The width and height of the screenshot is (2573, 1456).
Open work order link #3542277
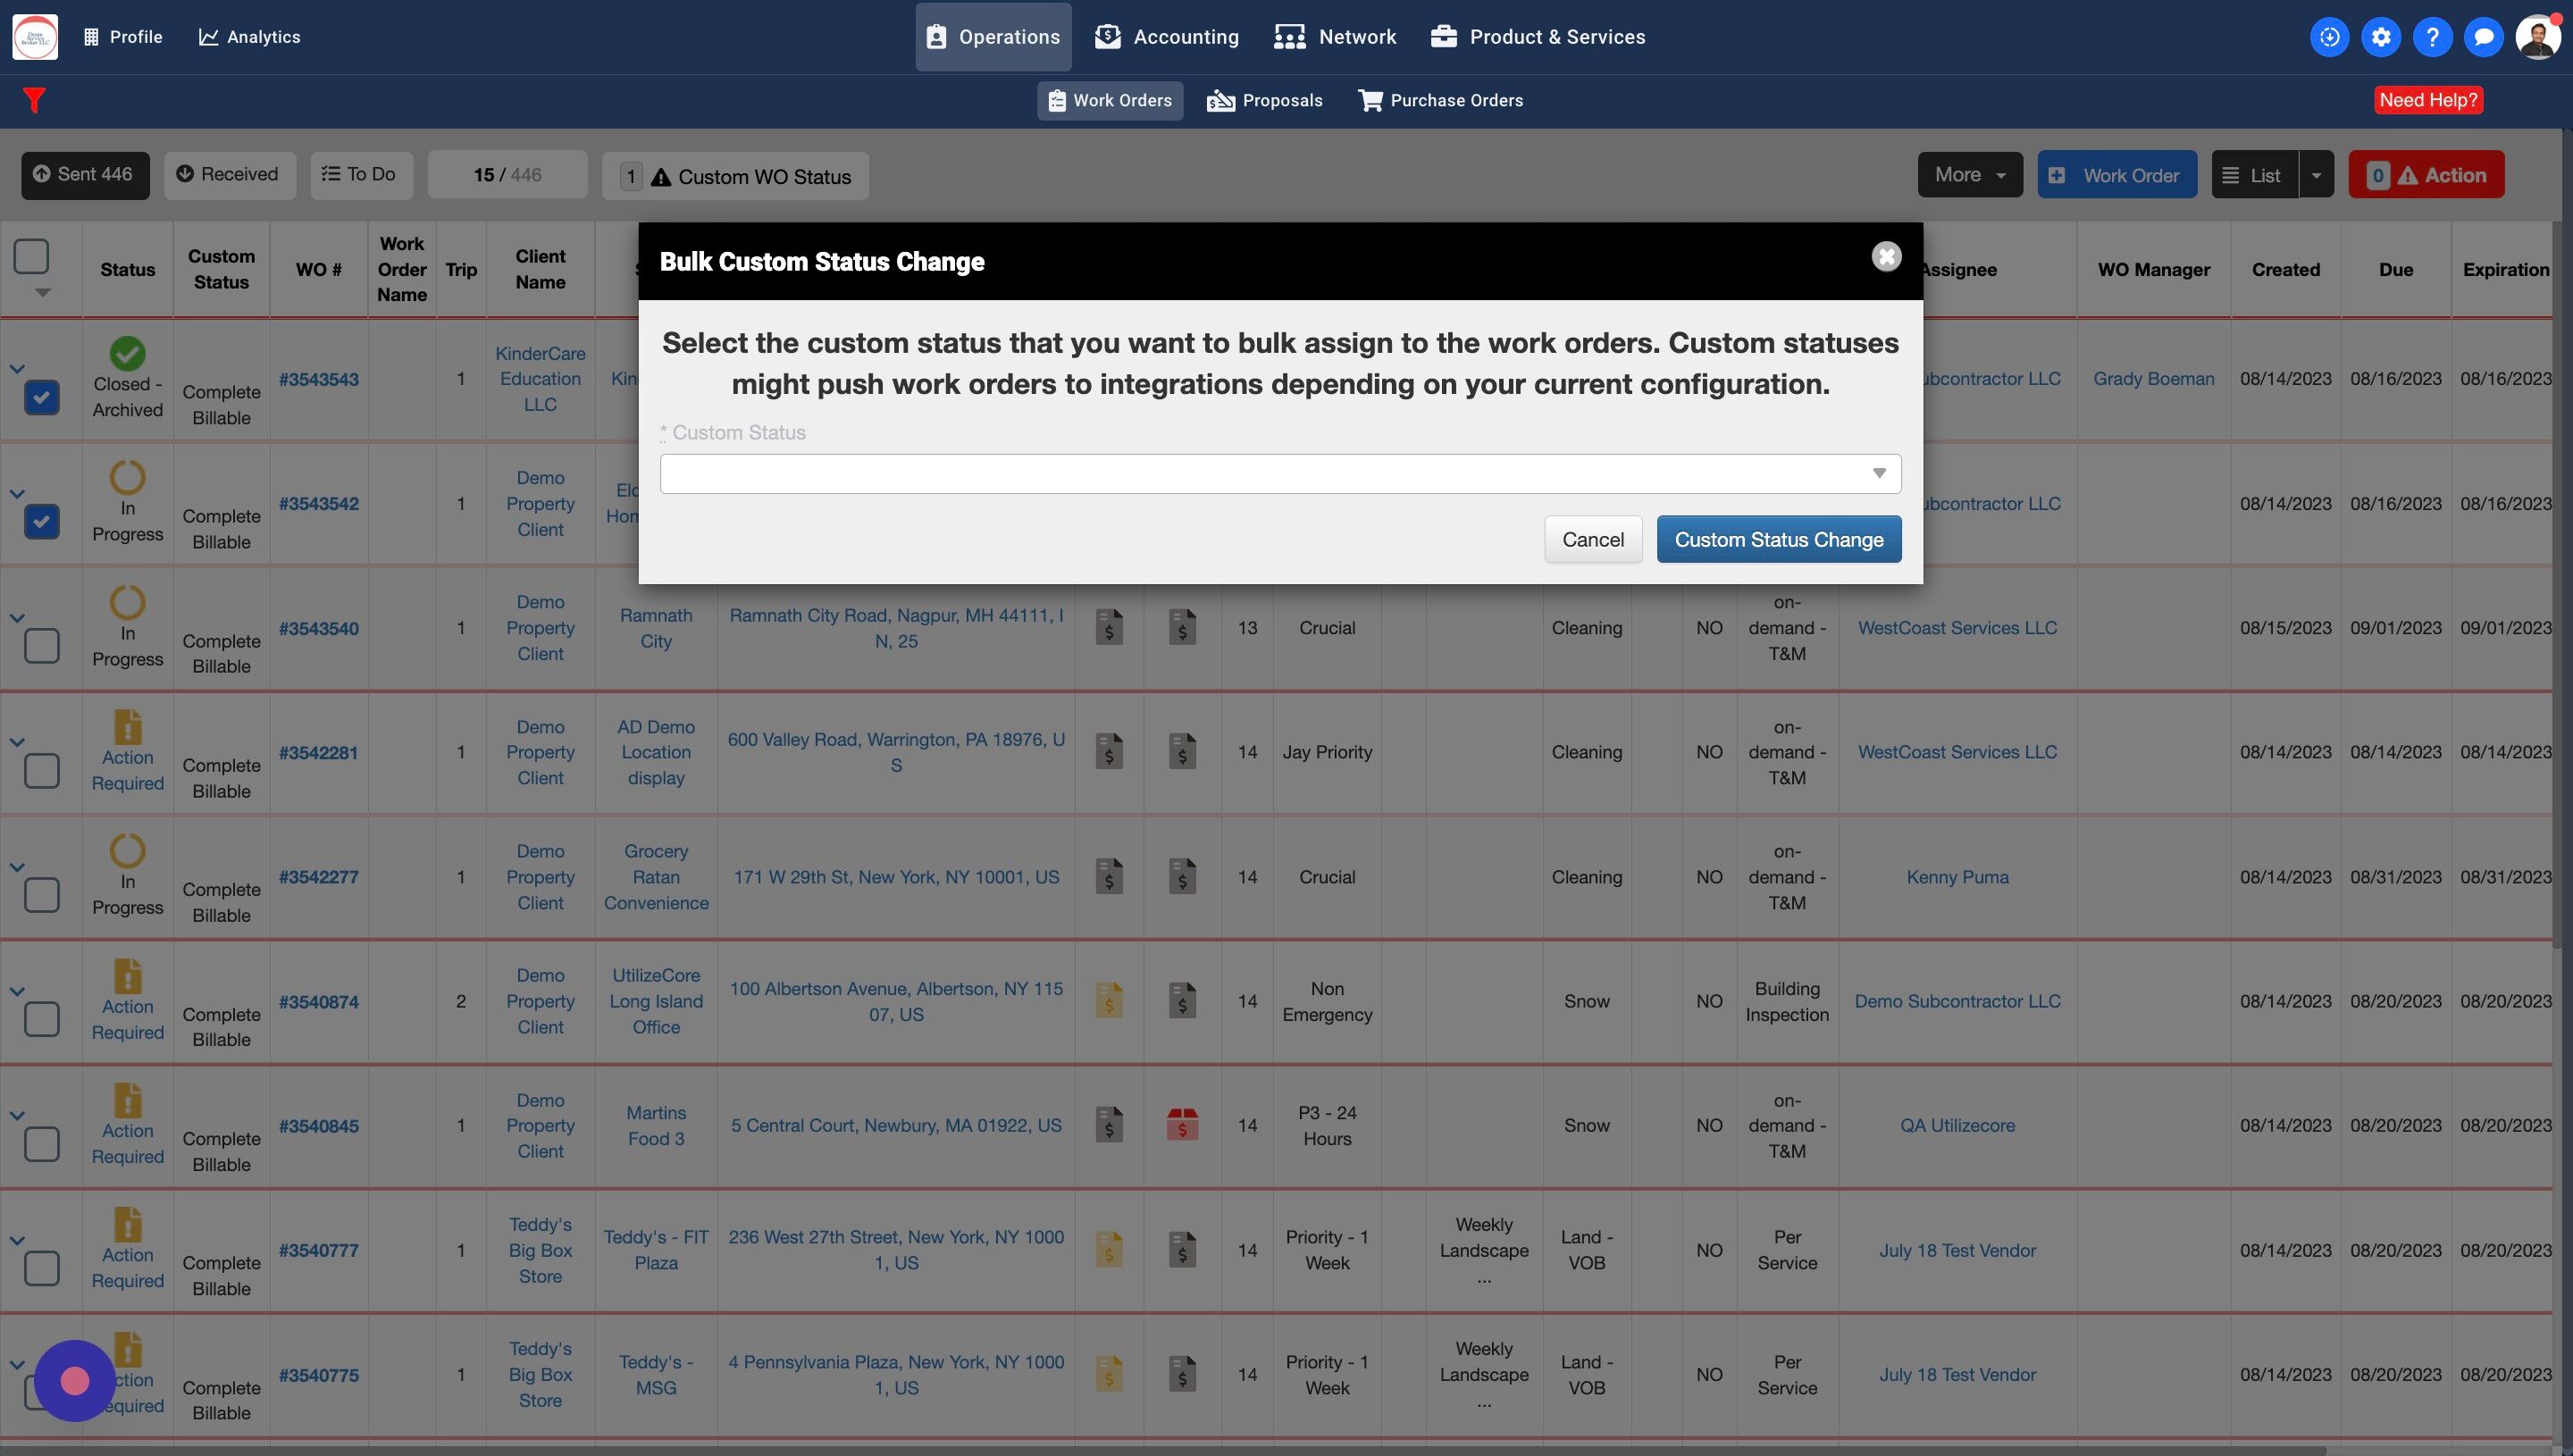318,877
